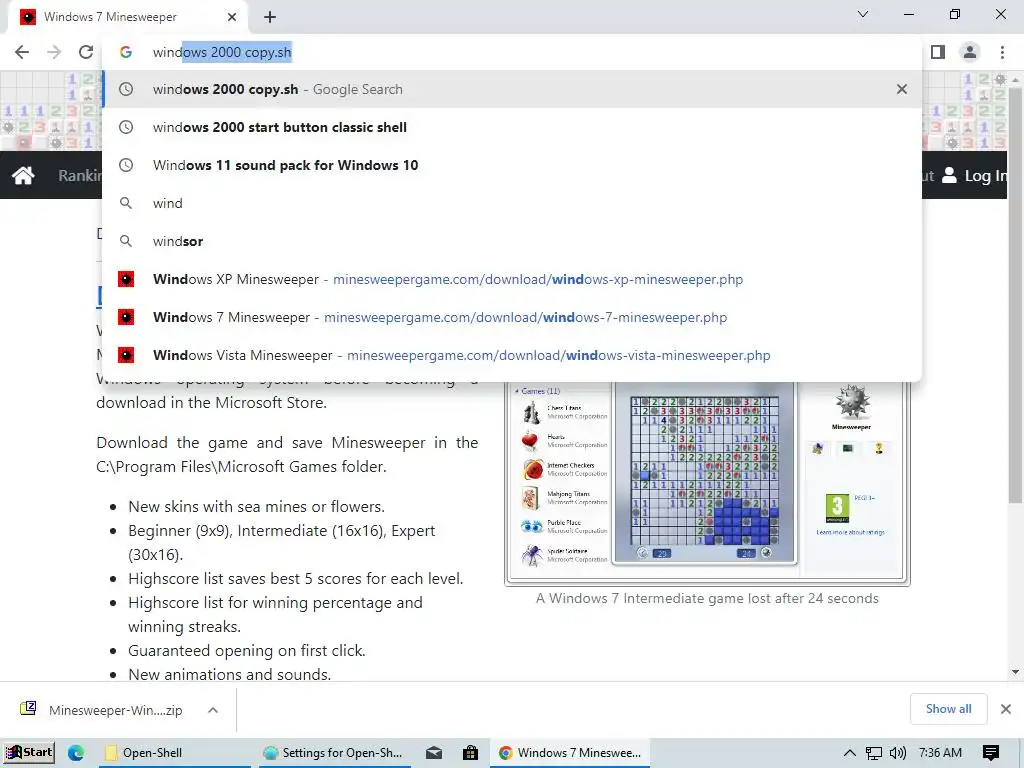Click the home icon in site navbar

[x=23, y=175]
